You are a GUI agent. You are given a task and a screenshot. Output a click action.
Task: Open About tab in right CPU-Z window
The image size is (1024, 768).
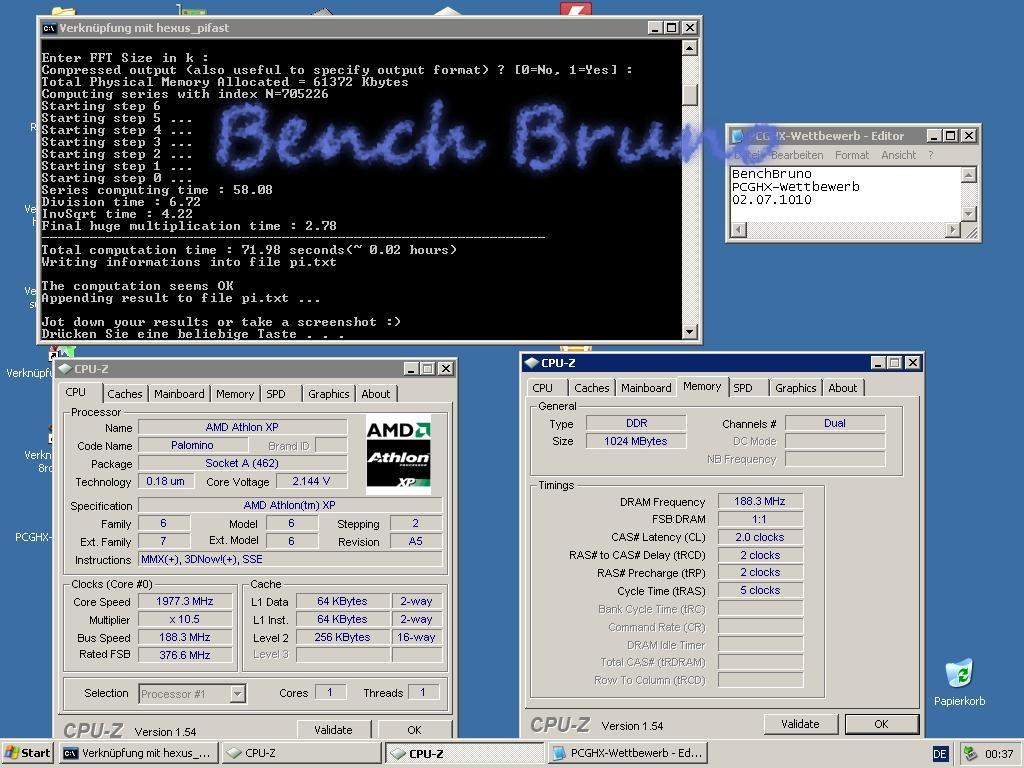coord(842,388)
